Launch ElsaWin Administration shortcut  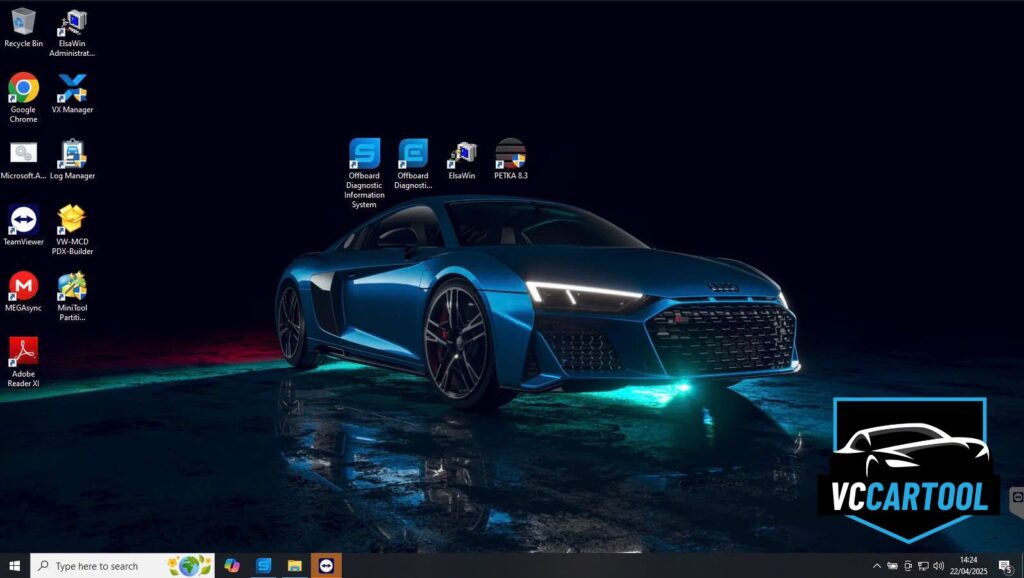tap(72, 24)
